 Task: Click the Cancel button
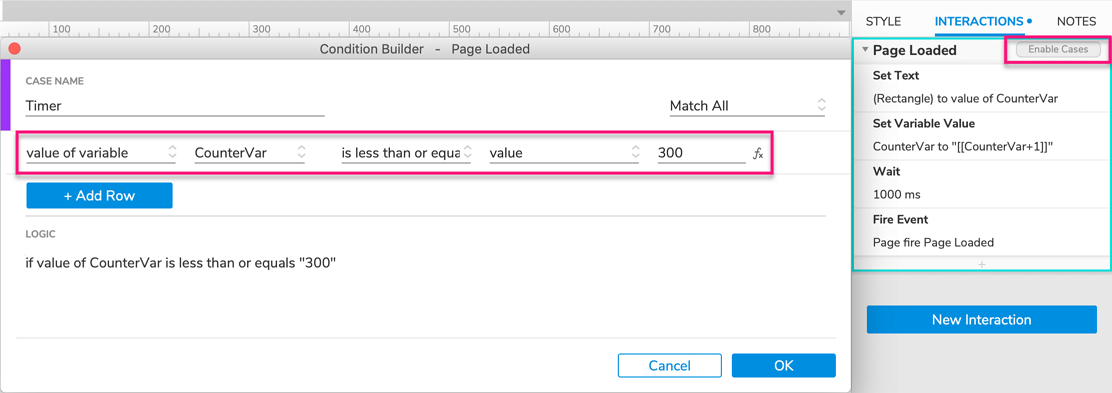click(x=669, y=365)
